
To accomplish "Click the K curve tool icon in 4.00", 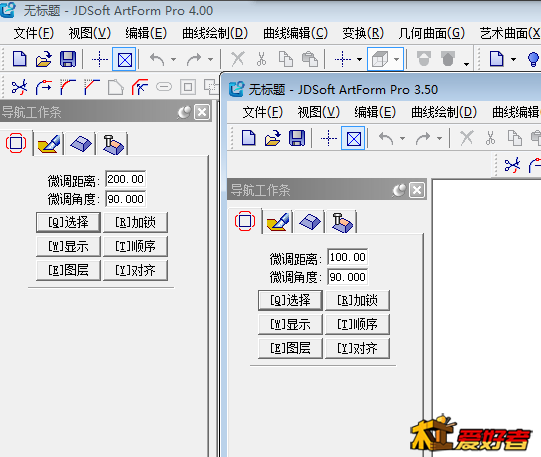I will 140,87.
